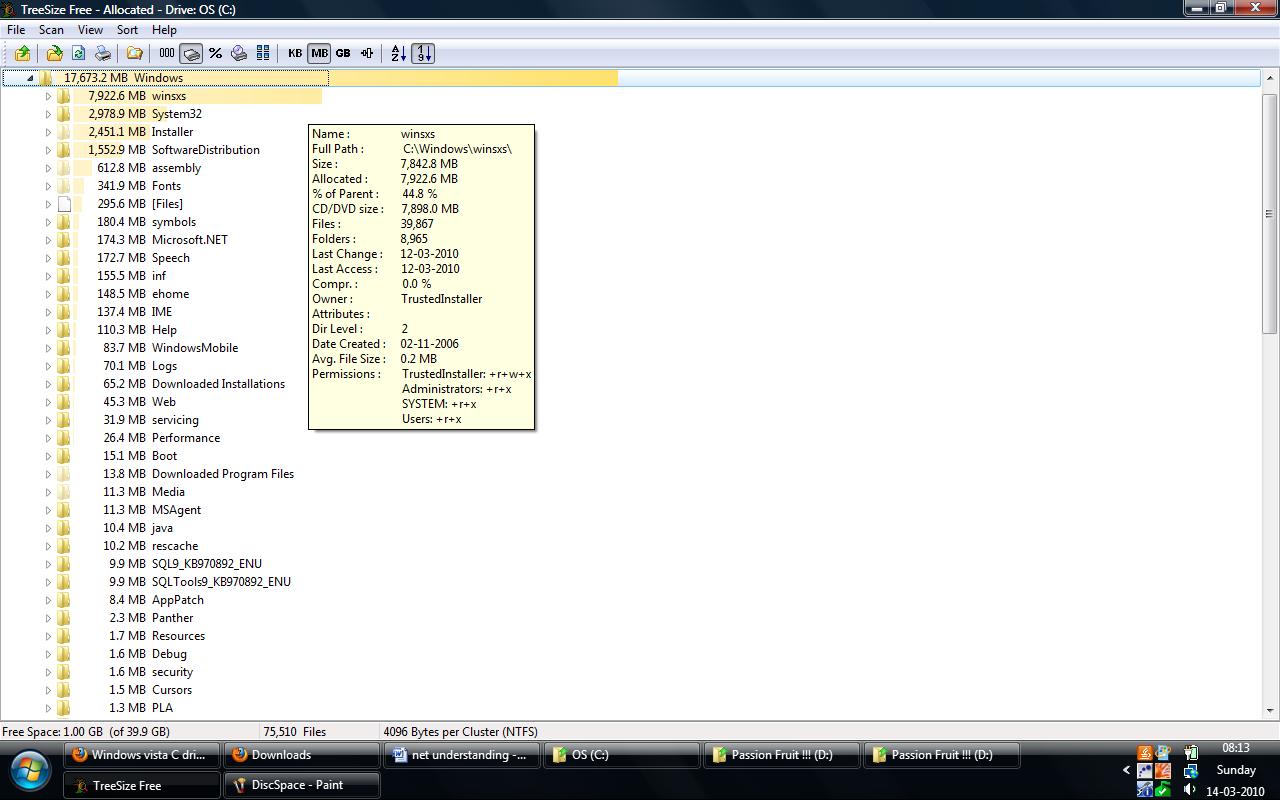Expand the System32 folder
Viewport: 1280px width, 800px height.
(x=47, y=114)
